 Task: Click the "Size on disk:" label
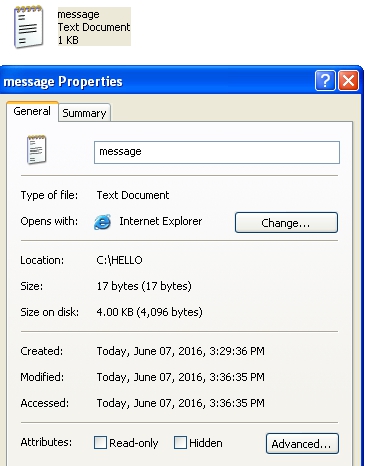click(50, 312)
